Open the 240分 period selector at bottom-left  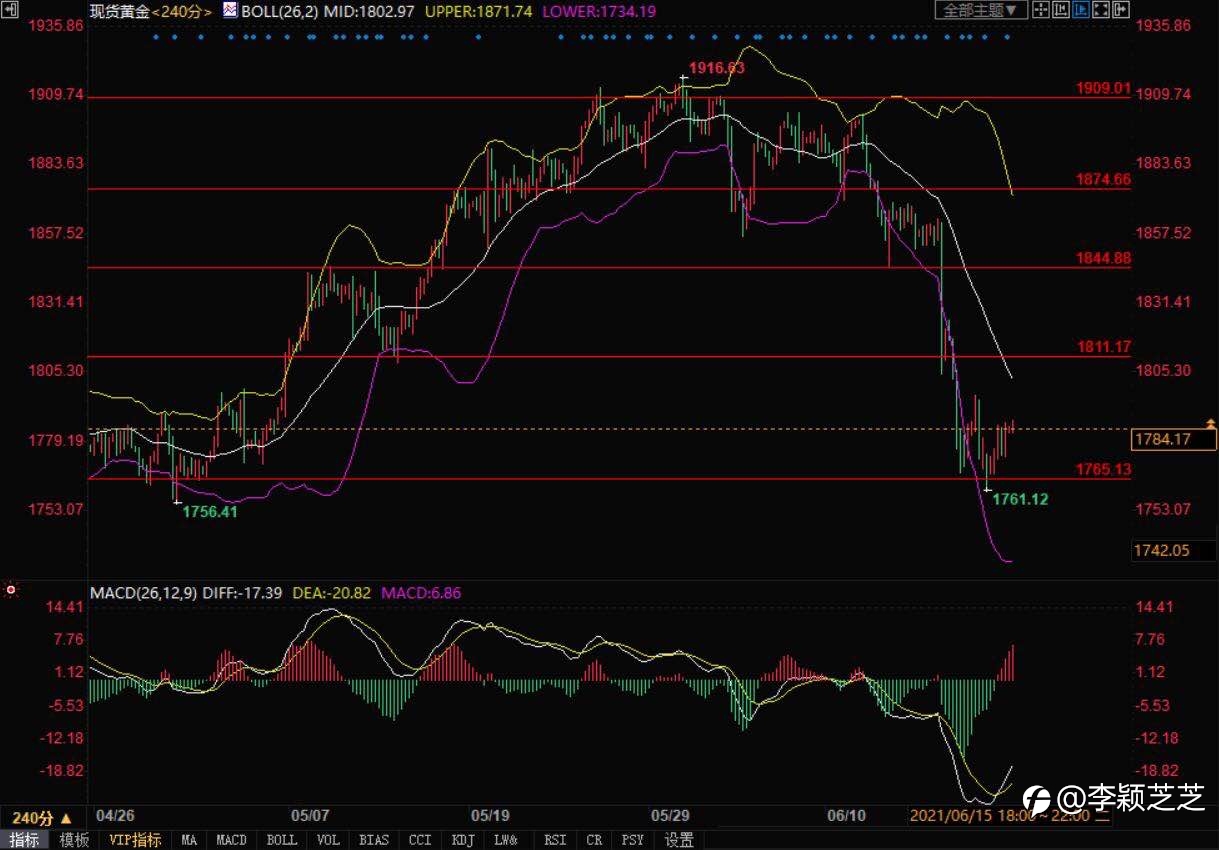click(42, 817)
